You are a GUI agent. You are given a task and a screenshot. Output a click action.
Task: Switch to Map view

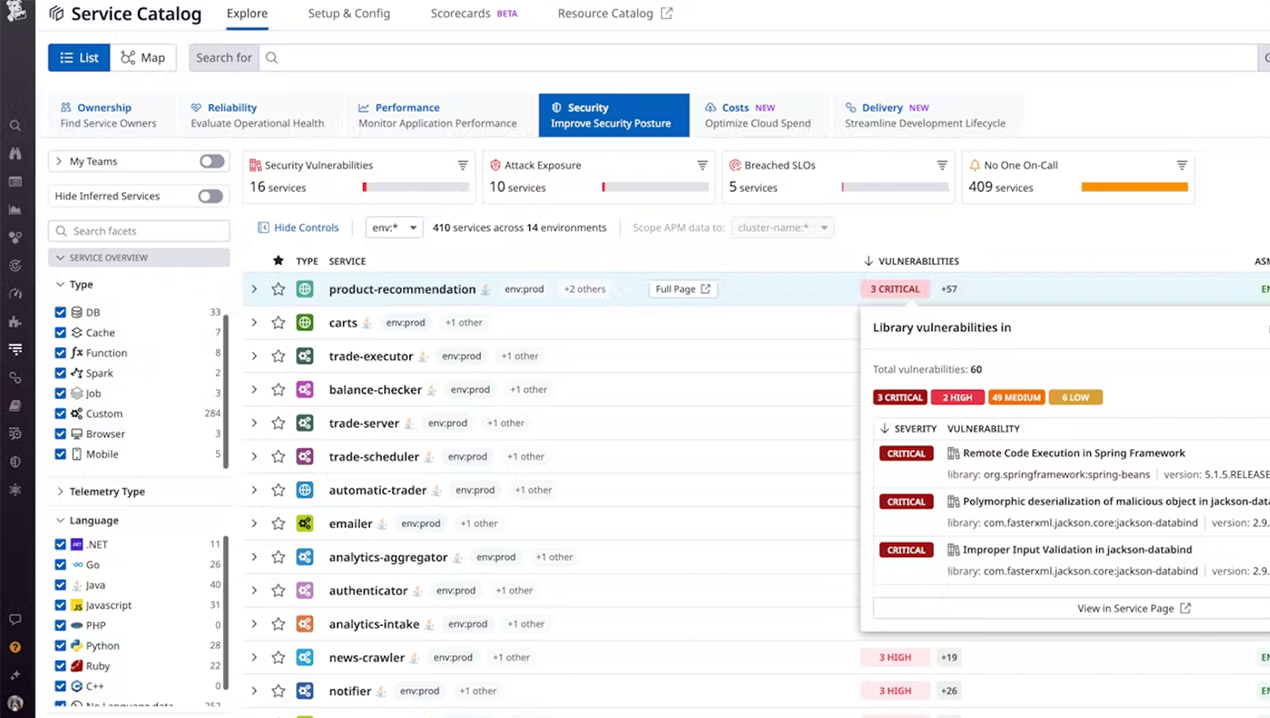143,58
